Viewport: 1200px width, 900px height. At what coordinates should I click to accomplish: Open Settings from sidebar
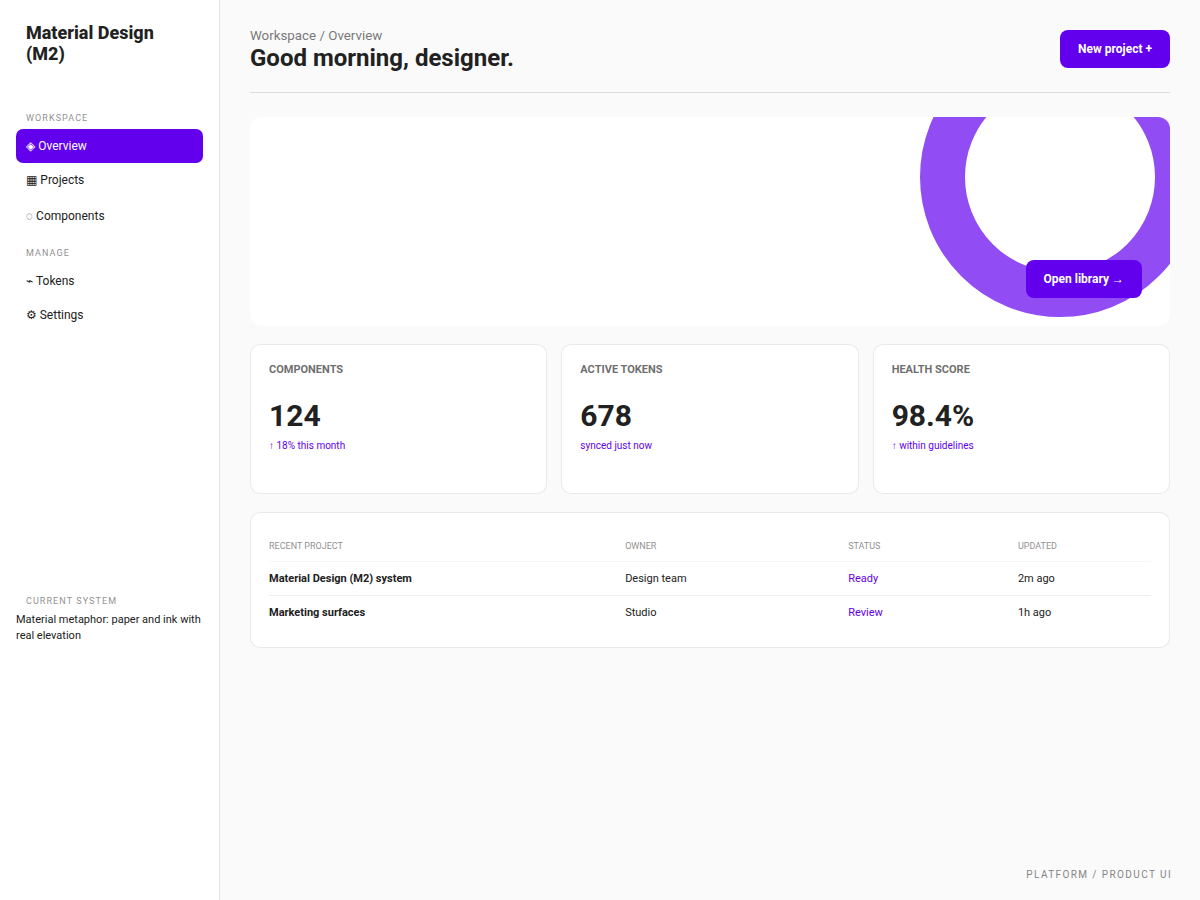coord(109,315)
